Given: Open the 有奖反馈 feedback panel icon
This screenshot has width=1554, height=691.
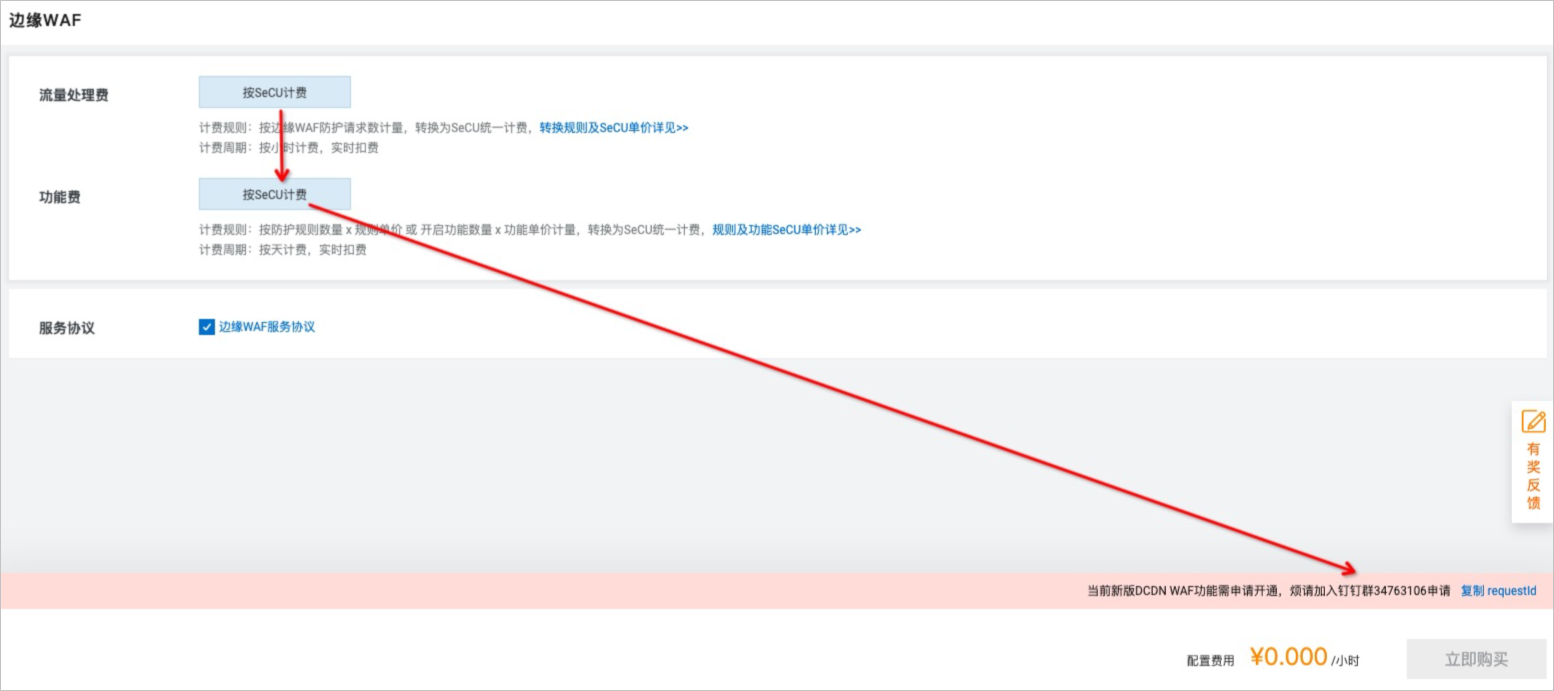Looking at the screenshot, I should tap(1531, 471).
